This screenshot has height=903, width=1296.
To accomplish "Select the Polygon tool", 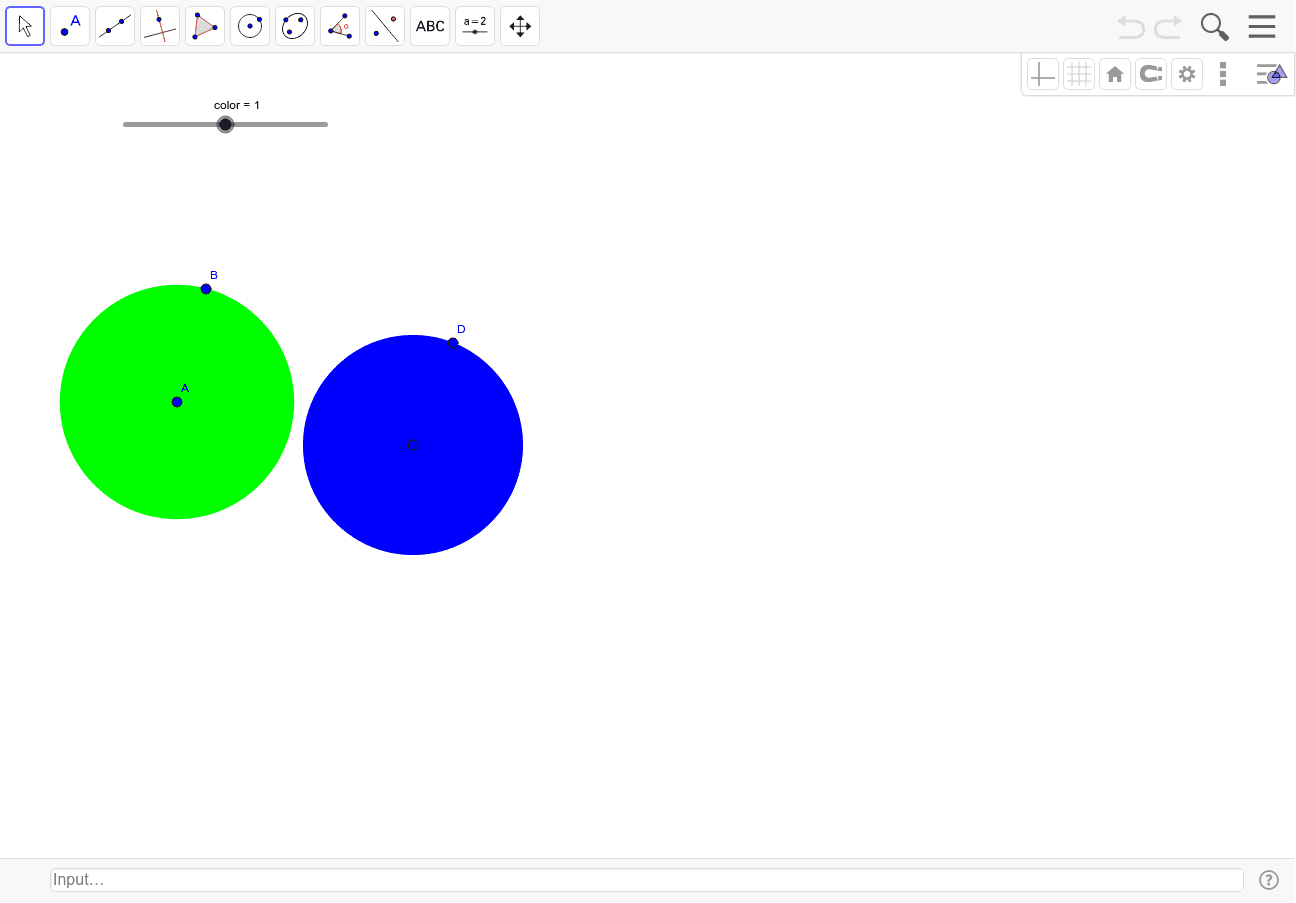I will 205,26.
